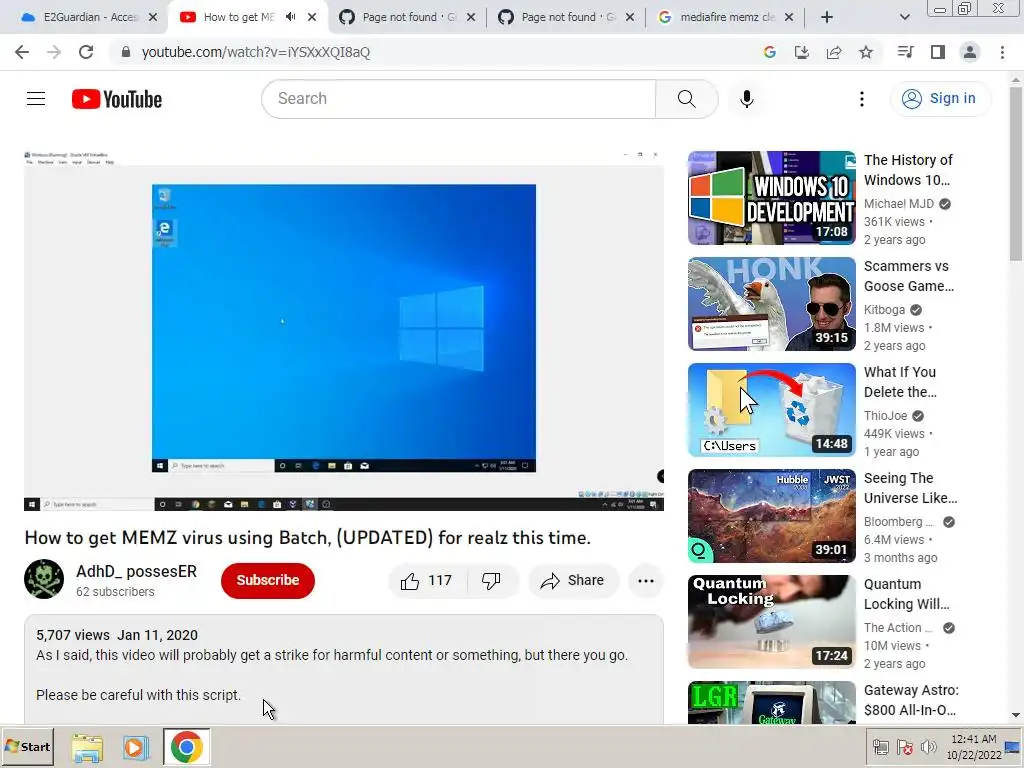Toggle the browser side panel

click(937, 52)
